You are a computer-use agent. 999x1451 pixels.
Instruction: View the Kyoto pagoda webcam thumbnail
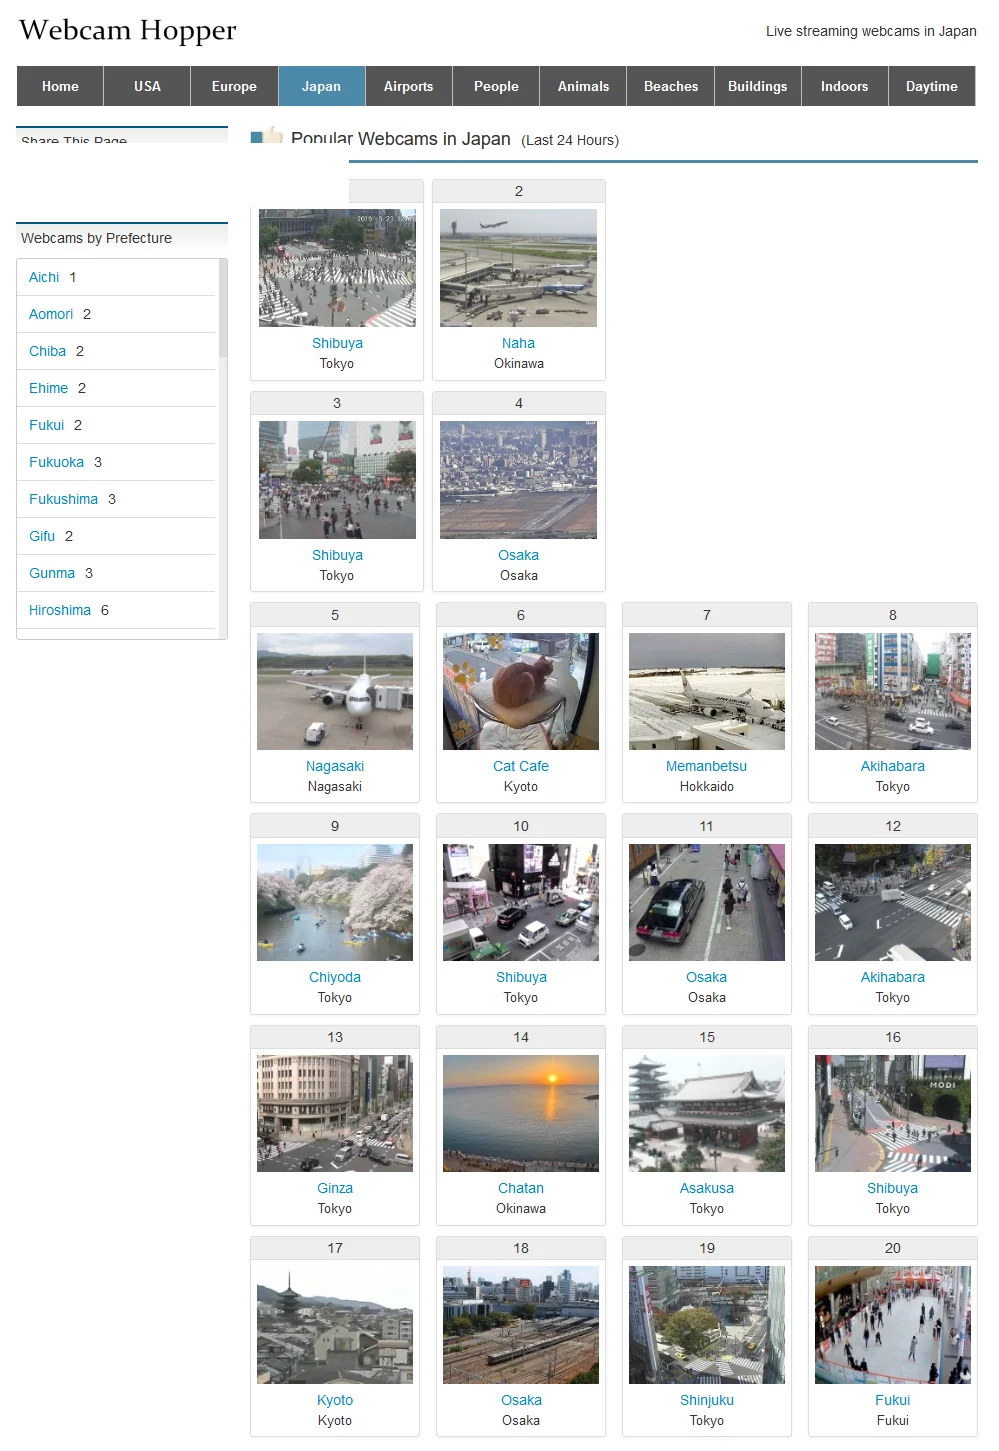point(335,1325)
